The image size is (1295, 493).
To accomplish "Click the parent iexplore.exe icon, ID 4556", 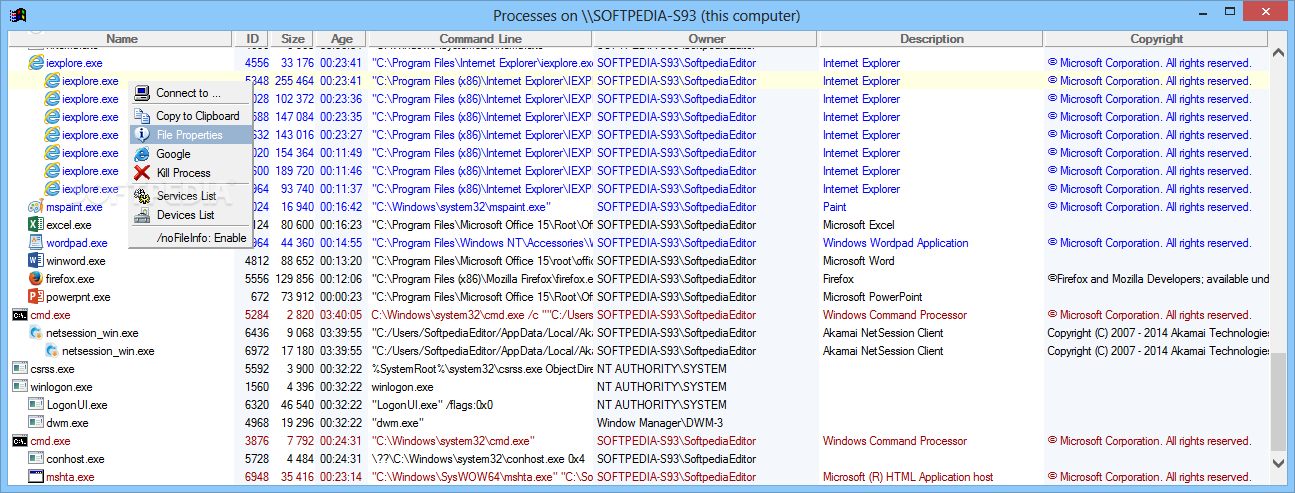I will coord(36,63).
